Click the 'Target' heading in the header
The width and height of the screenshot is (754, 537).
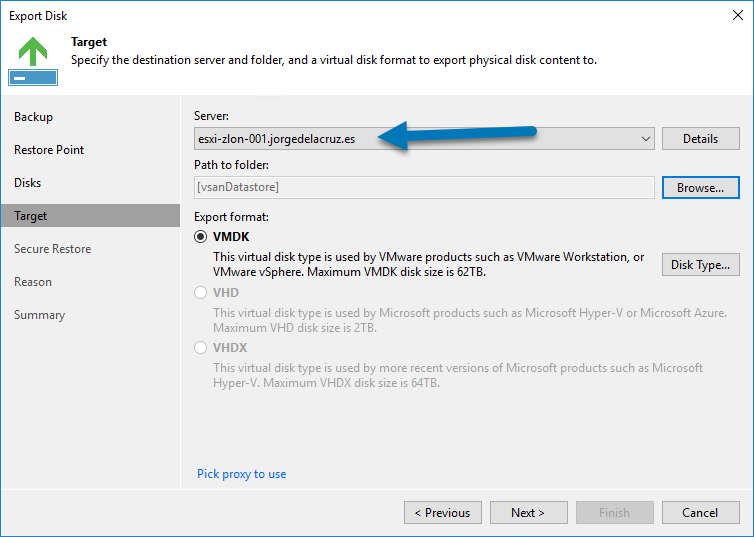click(x=89, y=42)
